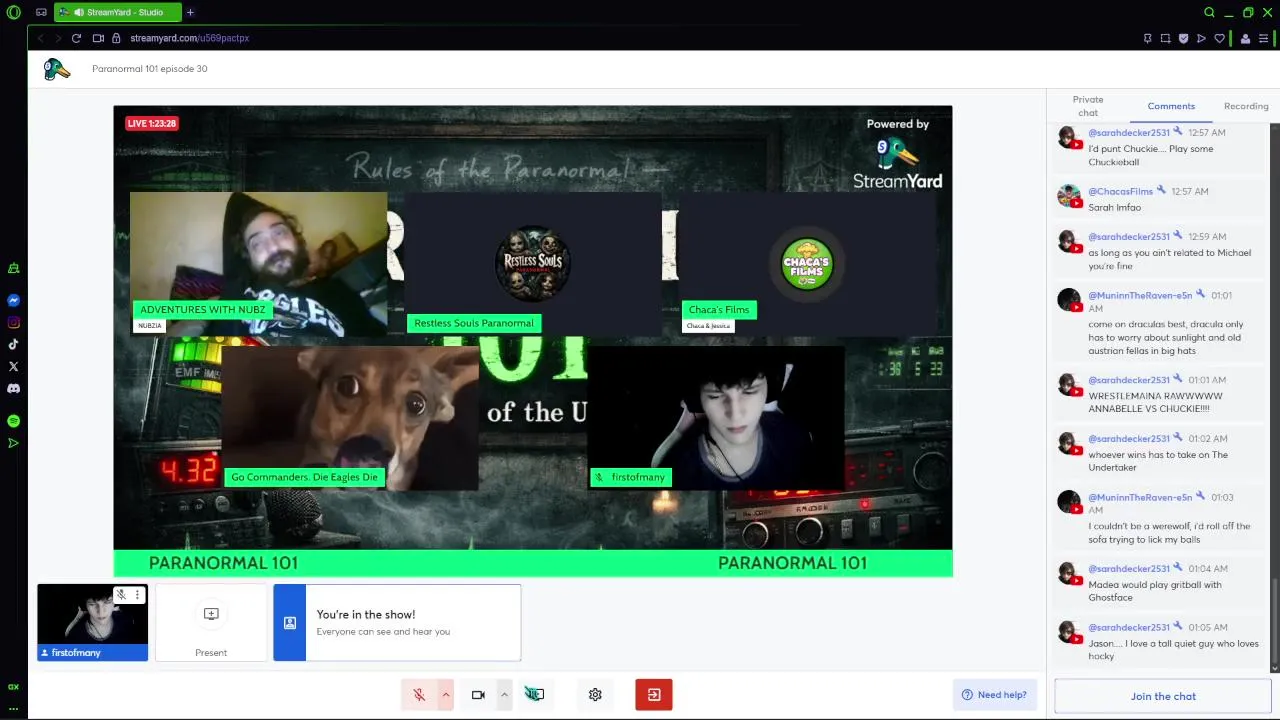Click the pinboard pin icon in toolbar
Image resolution: width=1280 pixels, height=720 pixels.
click(1147, 38)
